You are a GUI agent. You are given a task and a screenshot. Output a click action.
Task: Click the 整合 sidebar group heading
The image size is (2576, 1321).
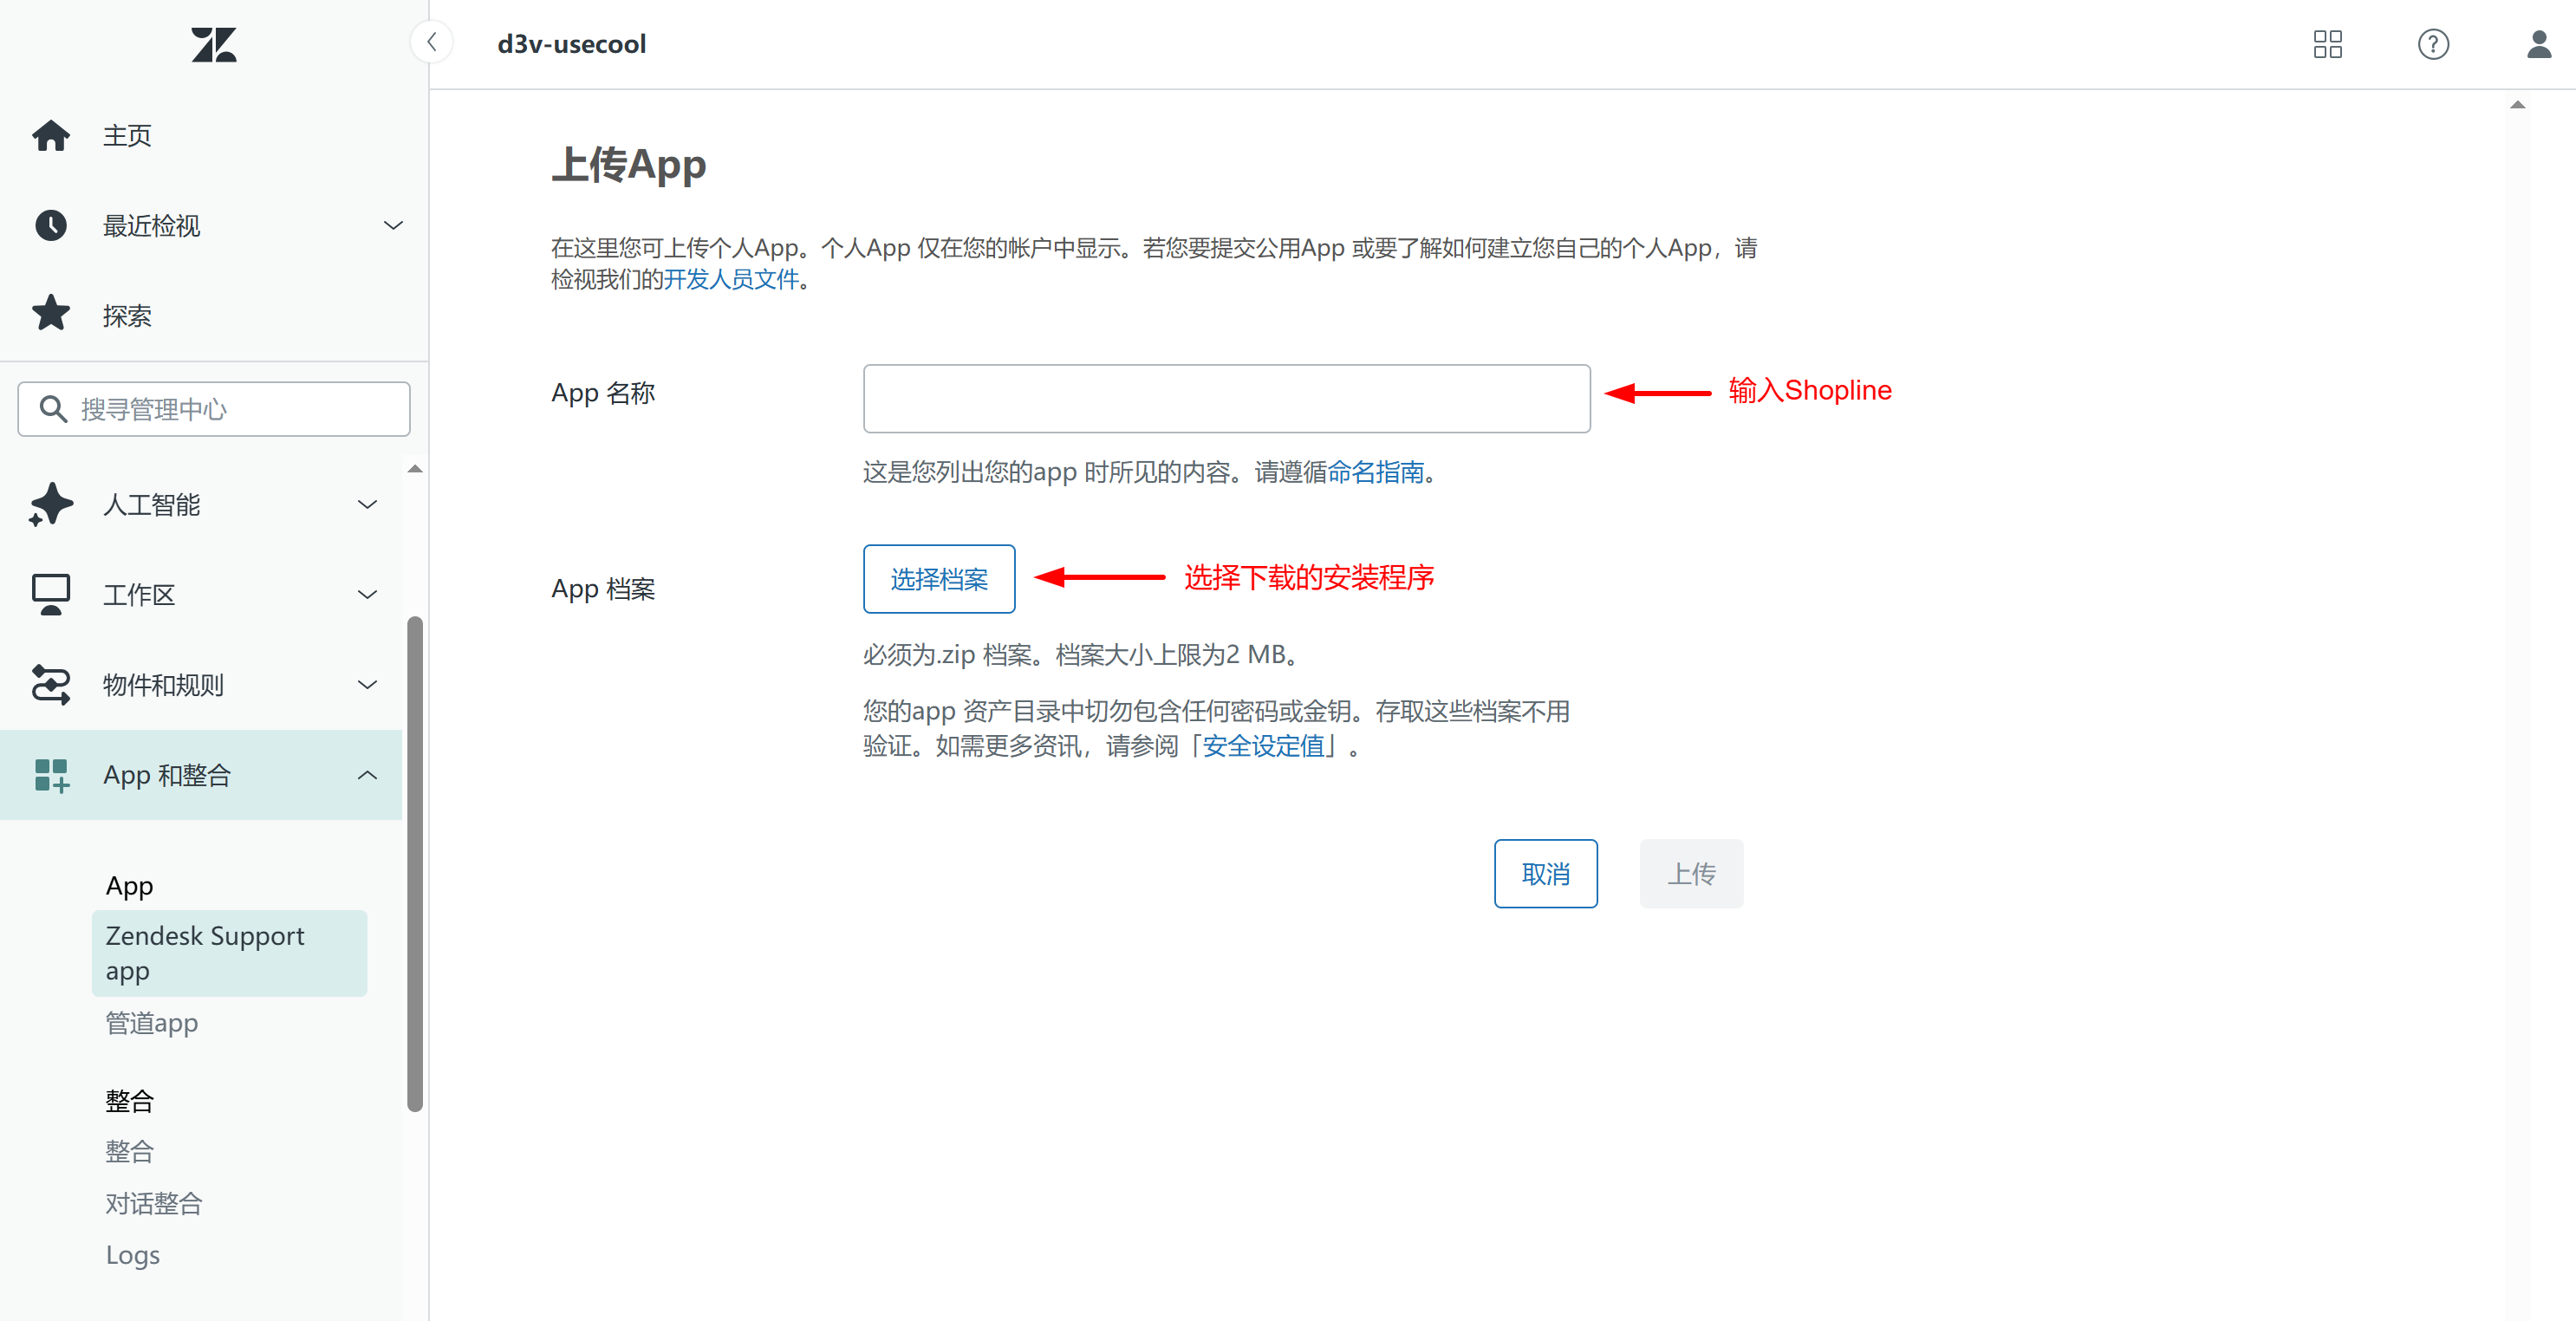point(130,1101)
